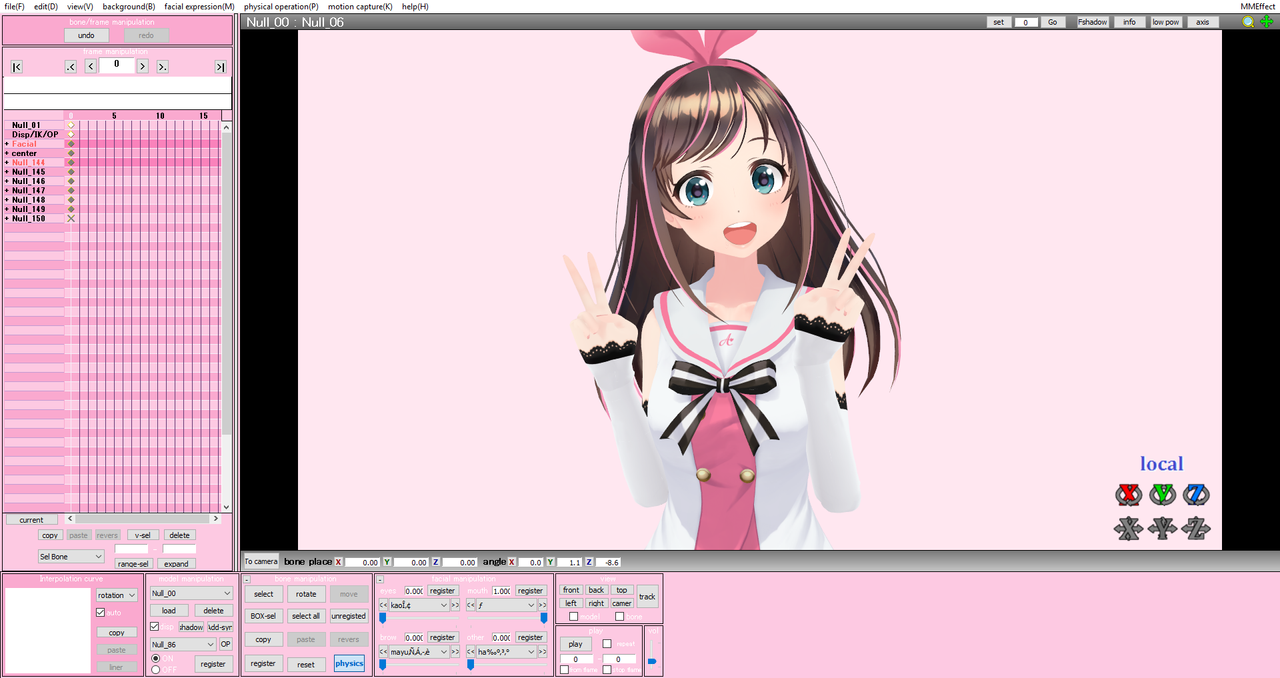Click the local X rotation axis icon
This screenshot has width=1280, height=678.
click(x=1128, y=494)
